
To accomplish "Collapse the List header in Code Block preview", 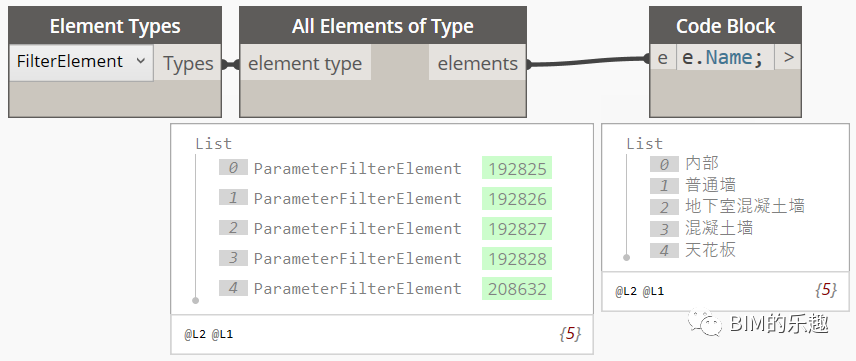I will point(644,144).
